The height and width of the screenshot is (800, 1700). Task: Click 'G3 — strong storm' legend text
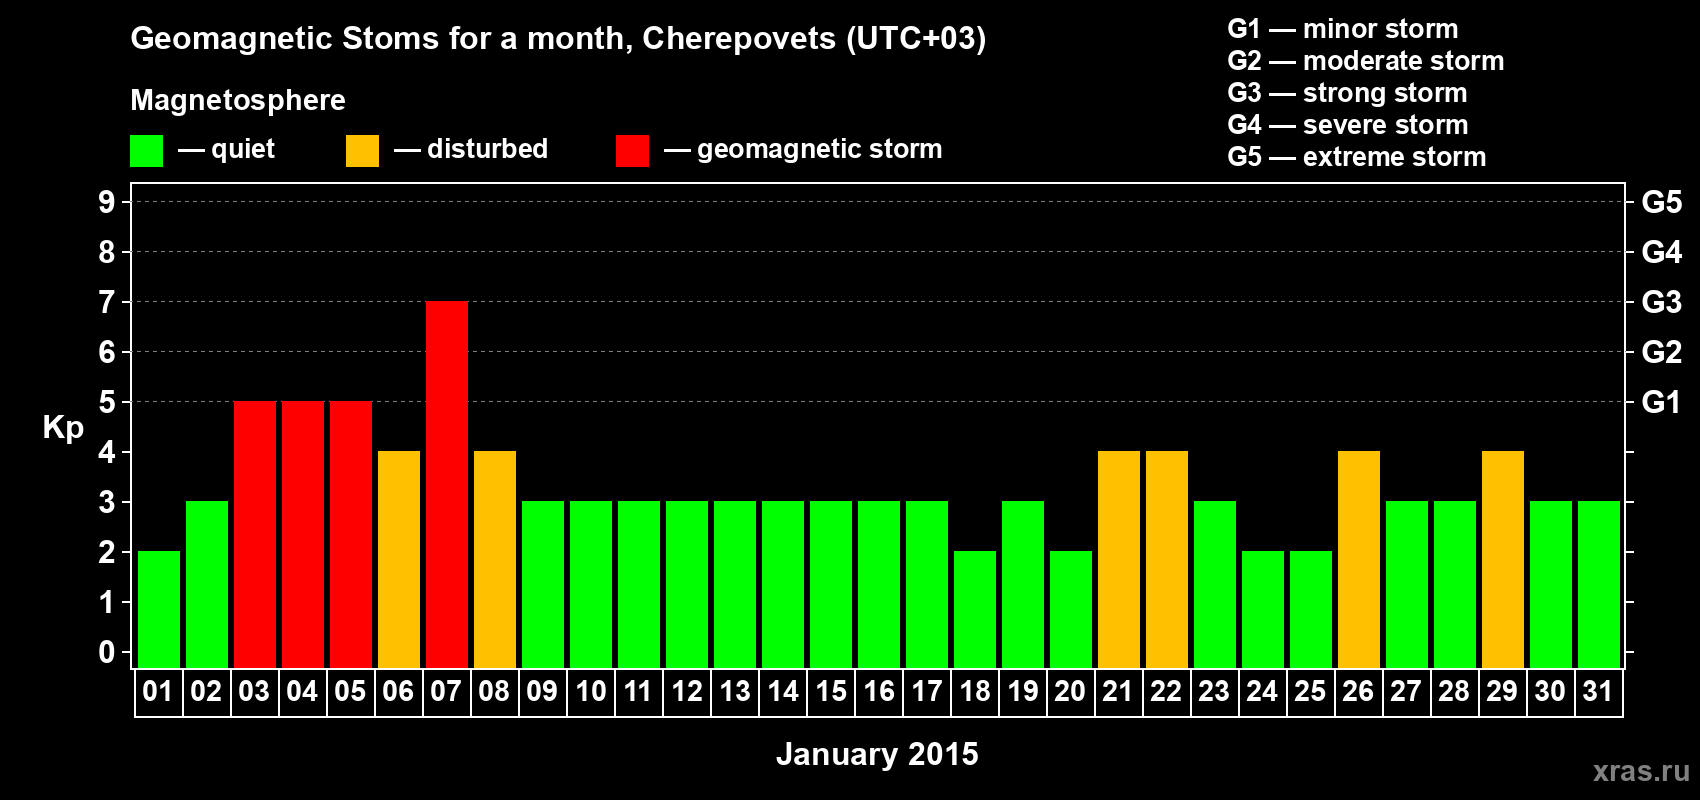click(1347, 93)
